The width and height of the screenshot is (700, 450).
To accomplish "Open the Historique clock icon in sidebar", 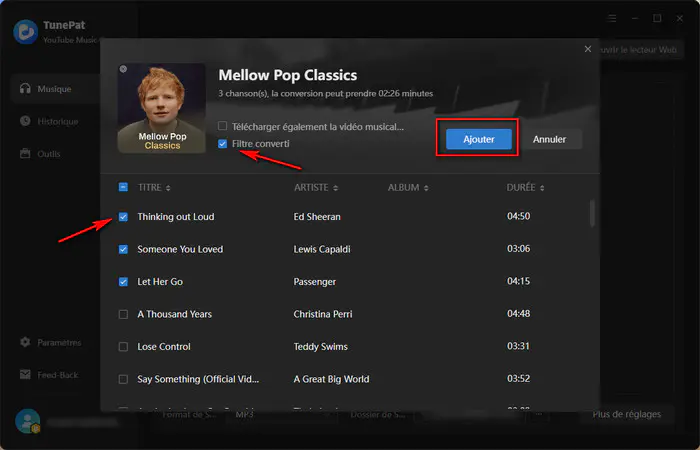I will (25, 121).
